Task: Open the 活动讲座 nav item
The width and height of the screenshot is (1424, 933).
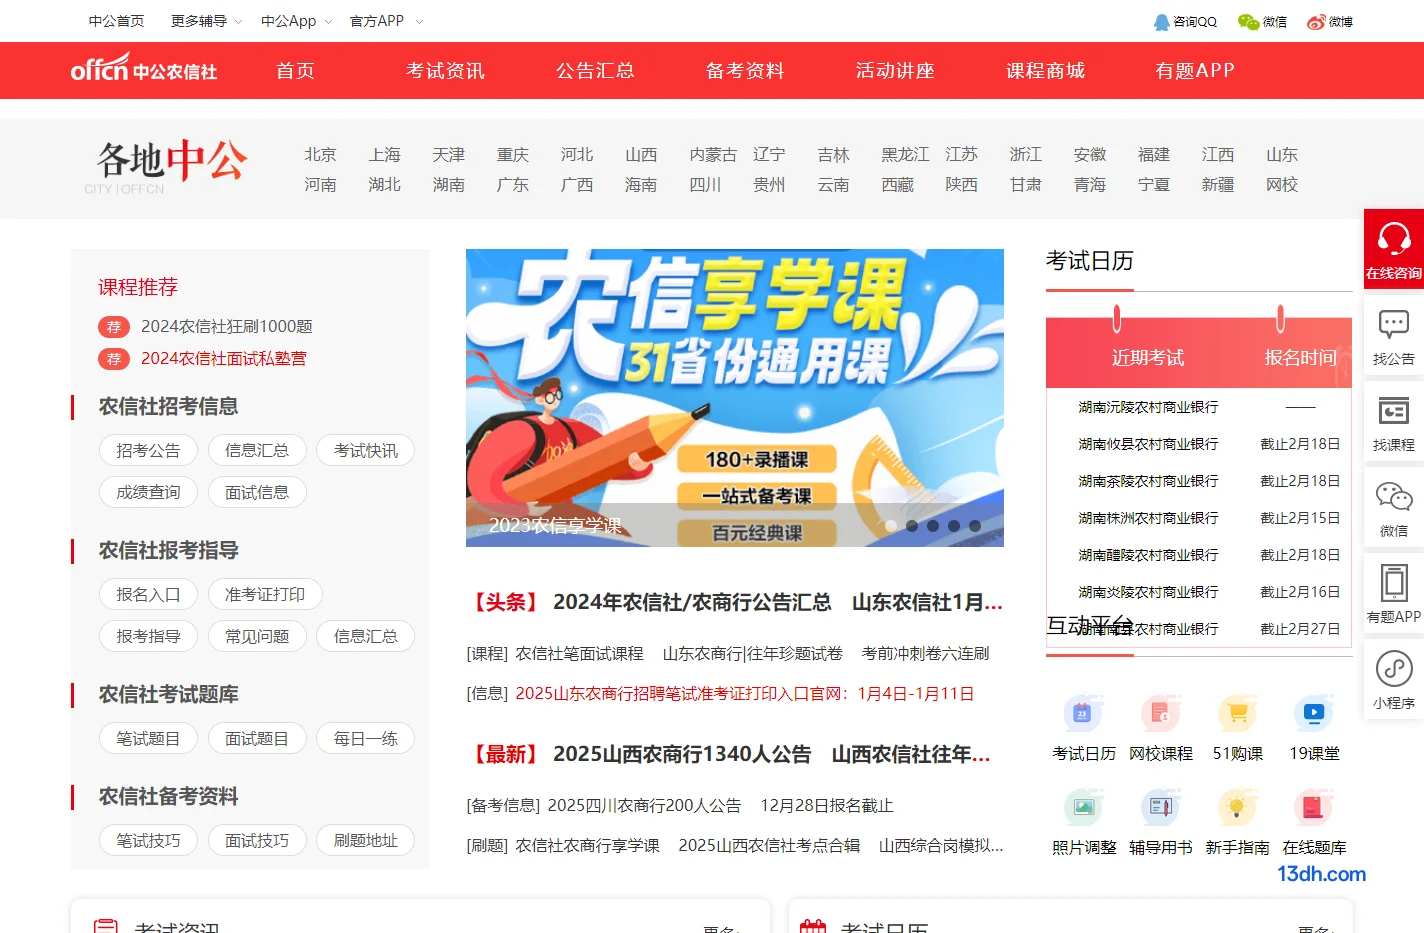Action: (x=895, y=70)
